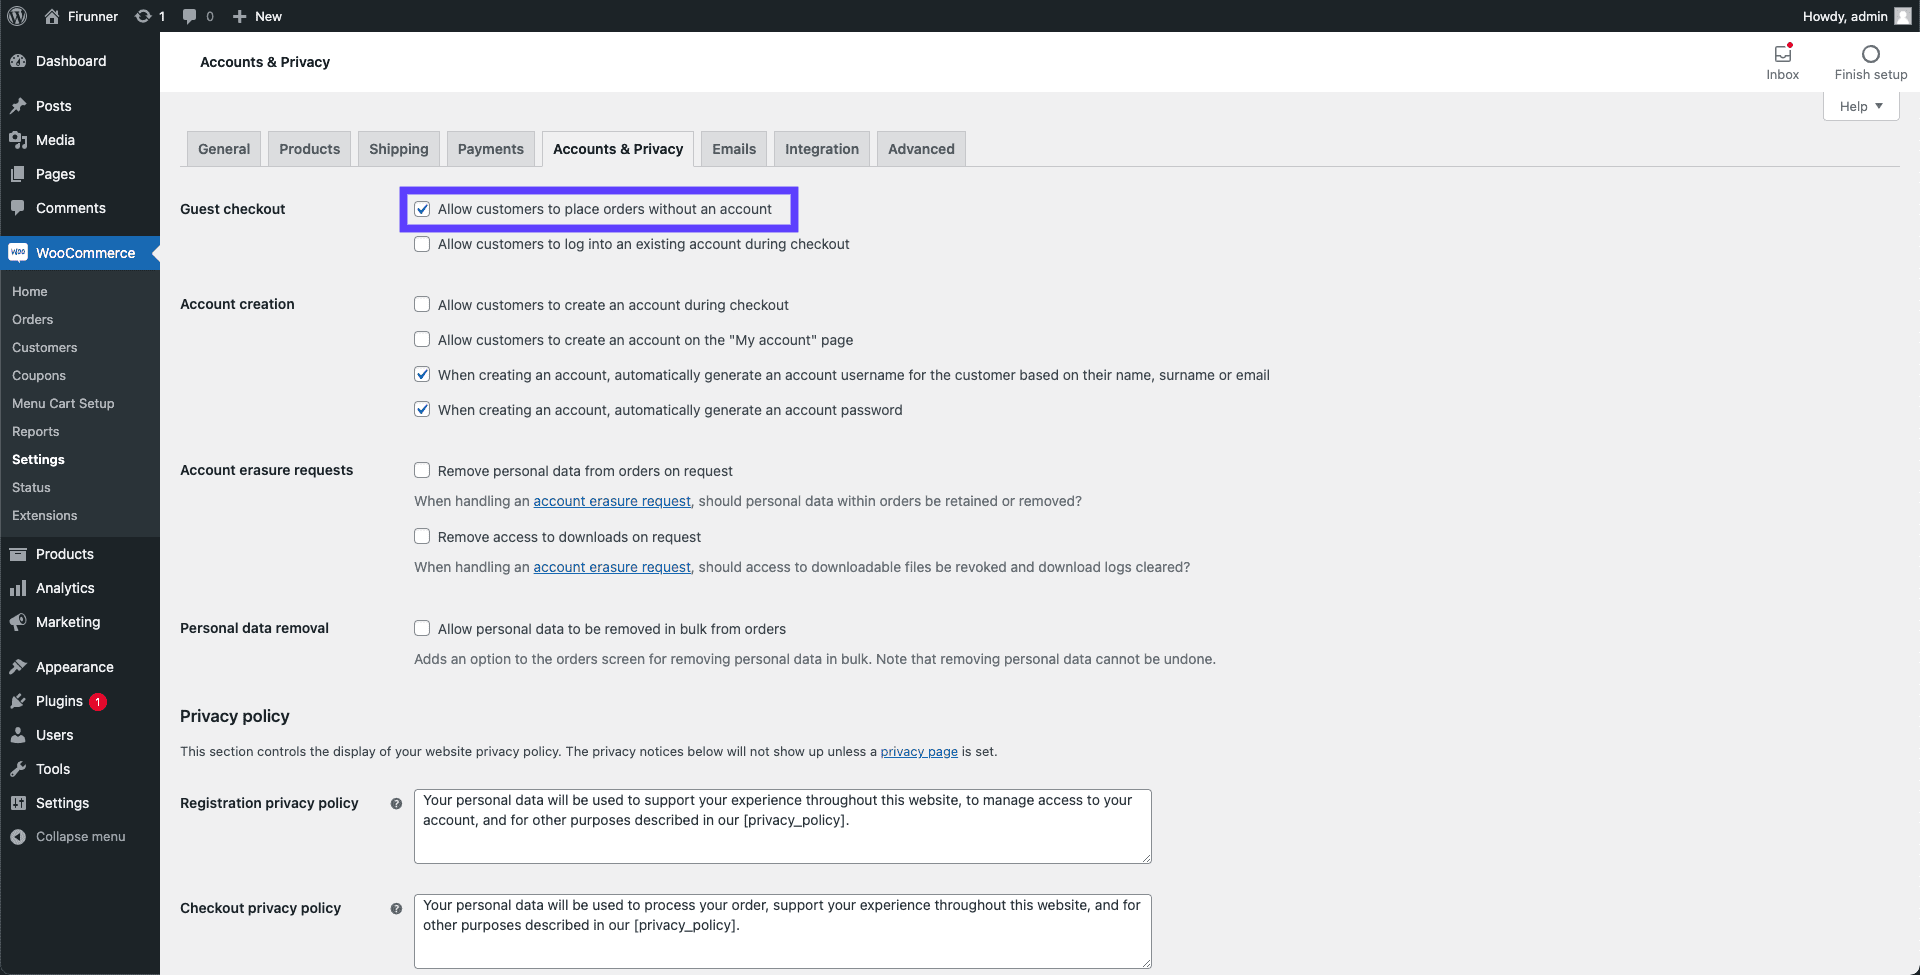Open the Coupons submenu item
The image size is (1920, 975).
39,376
